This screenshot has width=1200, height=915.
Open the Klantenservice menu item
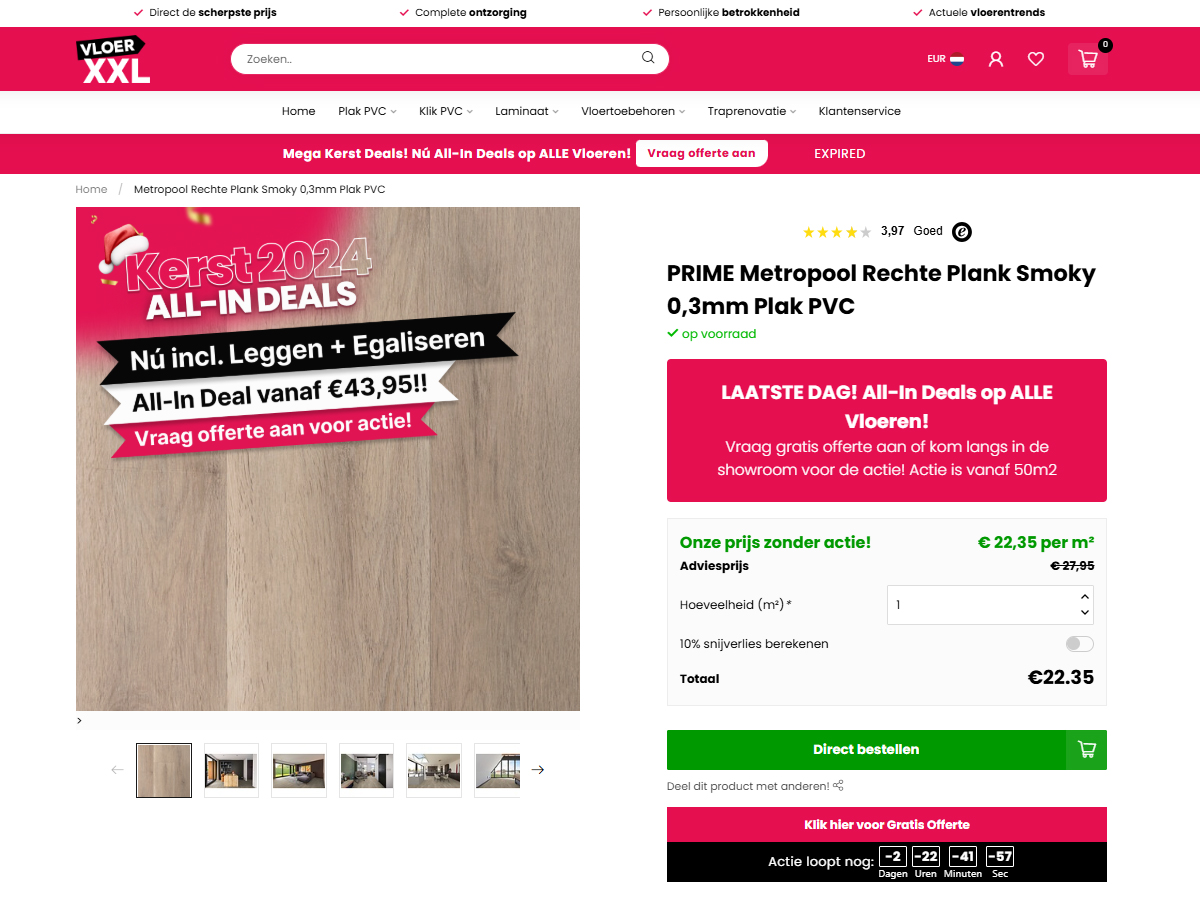(x=859, y=111)
